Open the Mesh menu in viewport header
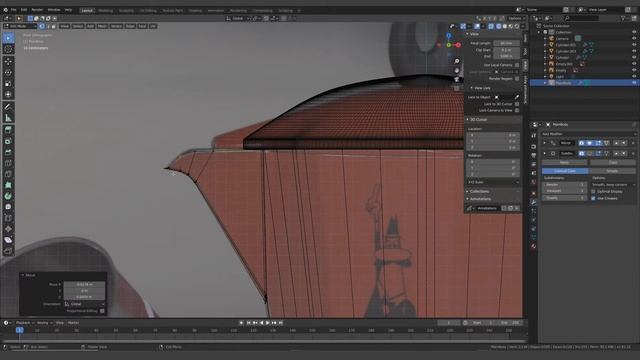This screenshot has width=640, height=360. [102, 26]
